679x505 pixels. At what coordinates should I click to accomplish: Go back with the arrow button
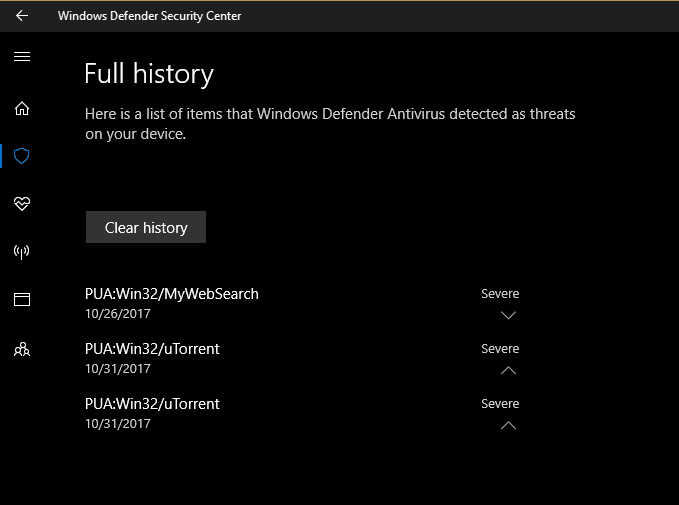(22, 16)
